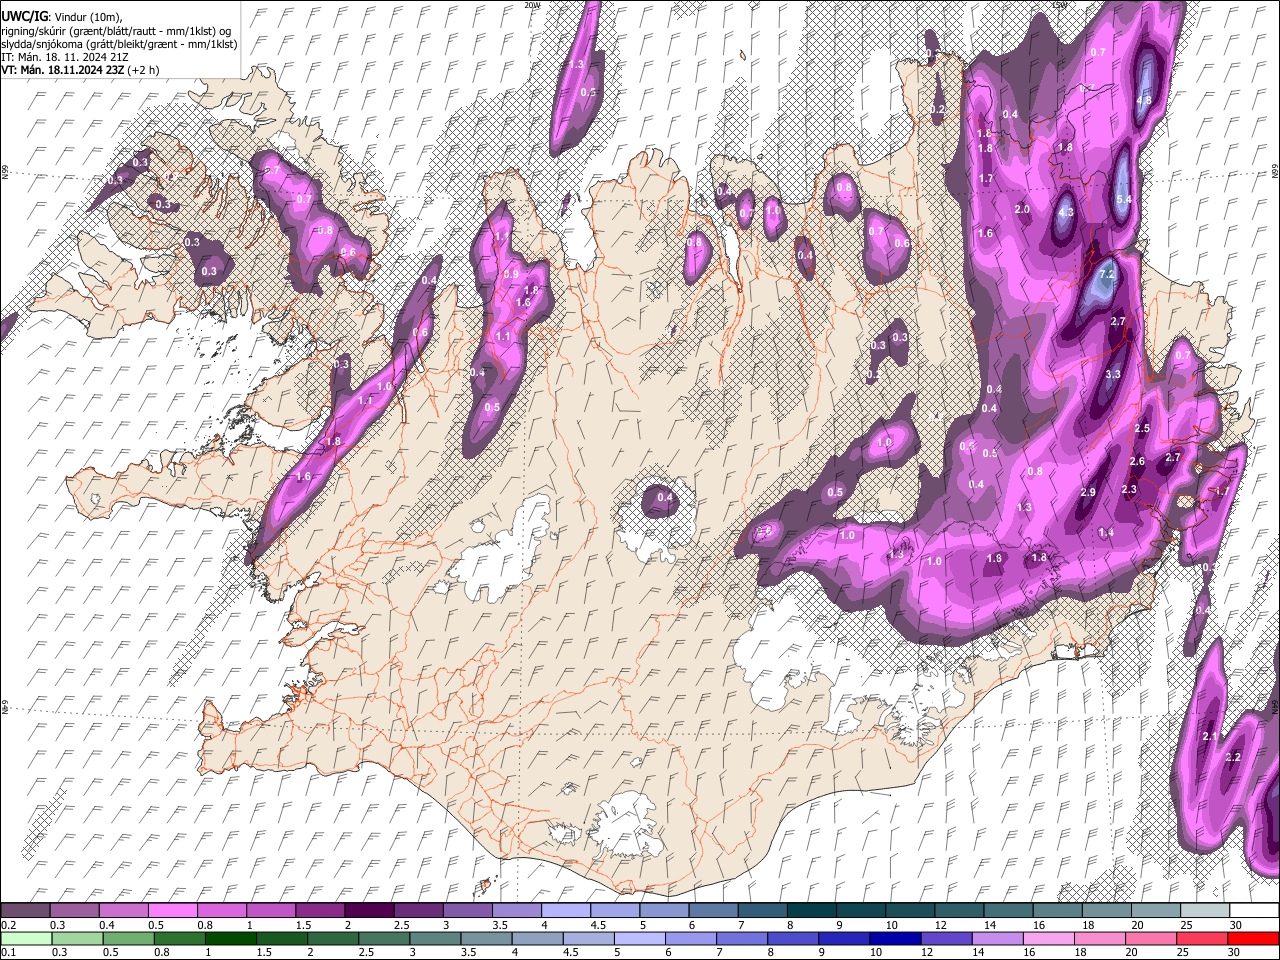
Task: Click lavender swatch labeled 4 in upper scale
Action: coord(564,910)
